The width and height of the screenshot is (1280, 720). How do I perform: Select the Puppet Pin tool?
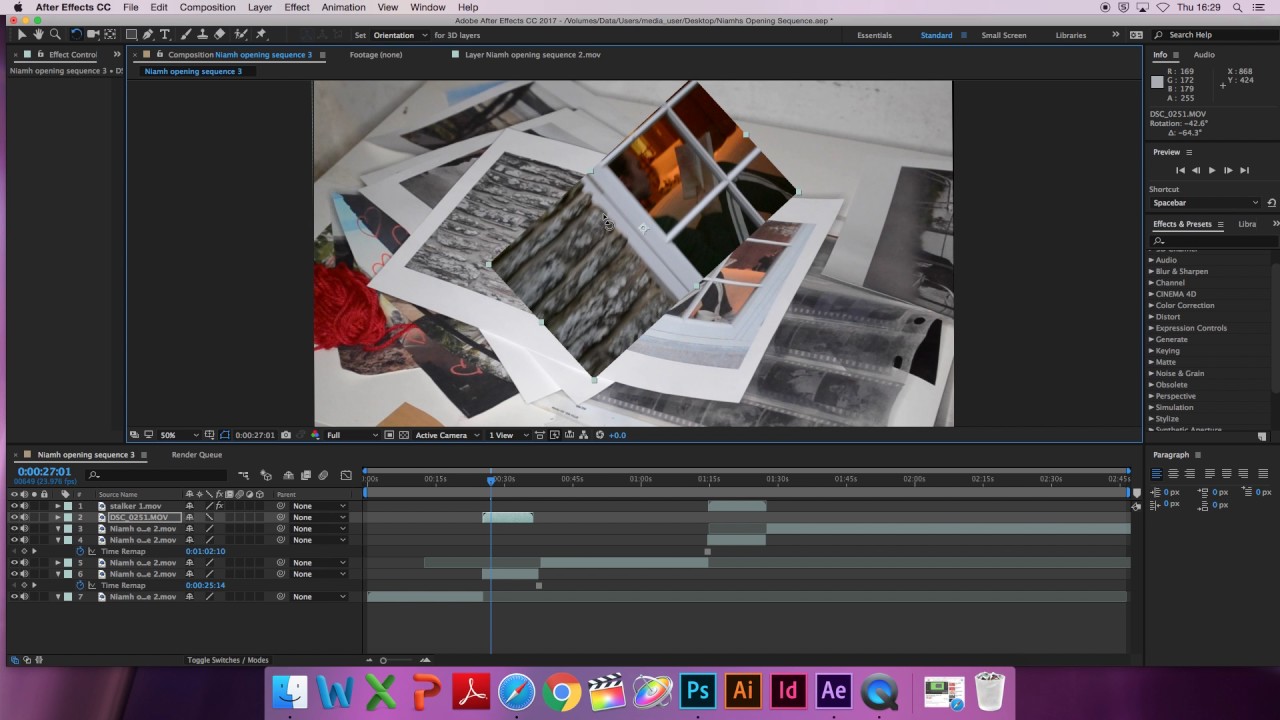click(261, 34)
